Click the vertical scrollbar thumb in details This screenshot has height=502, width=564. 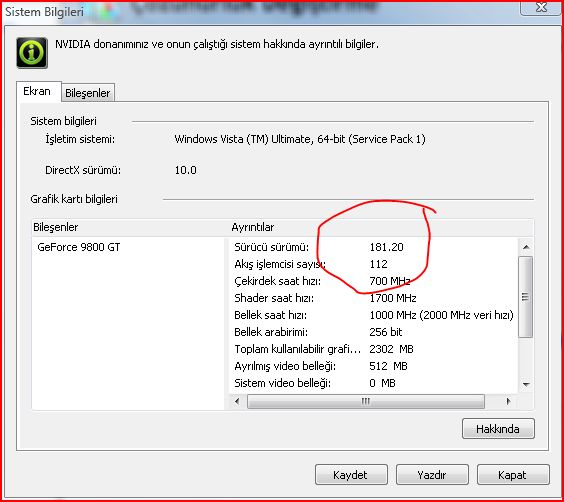coord(526,297)
